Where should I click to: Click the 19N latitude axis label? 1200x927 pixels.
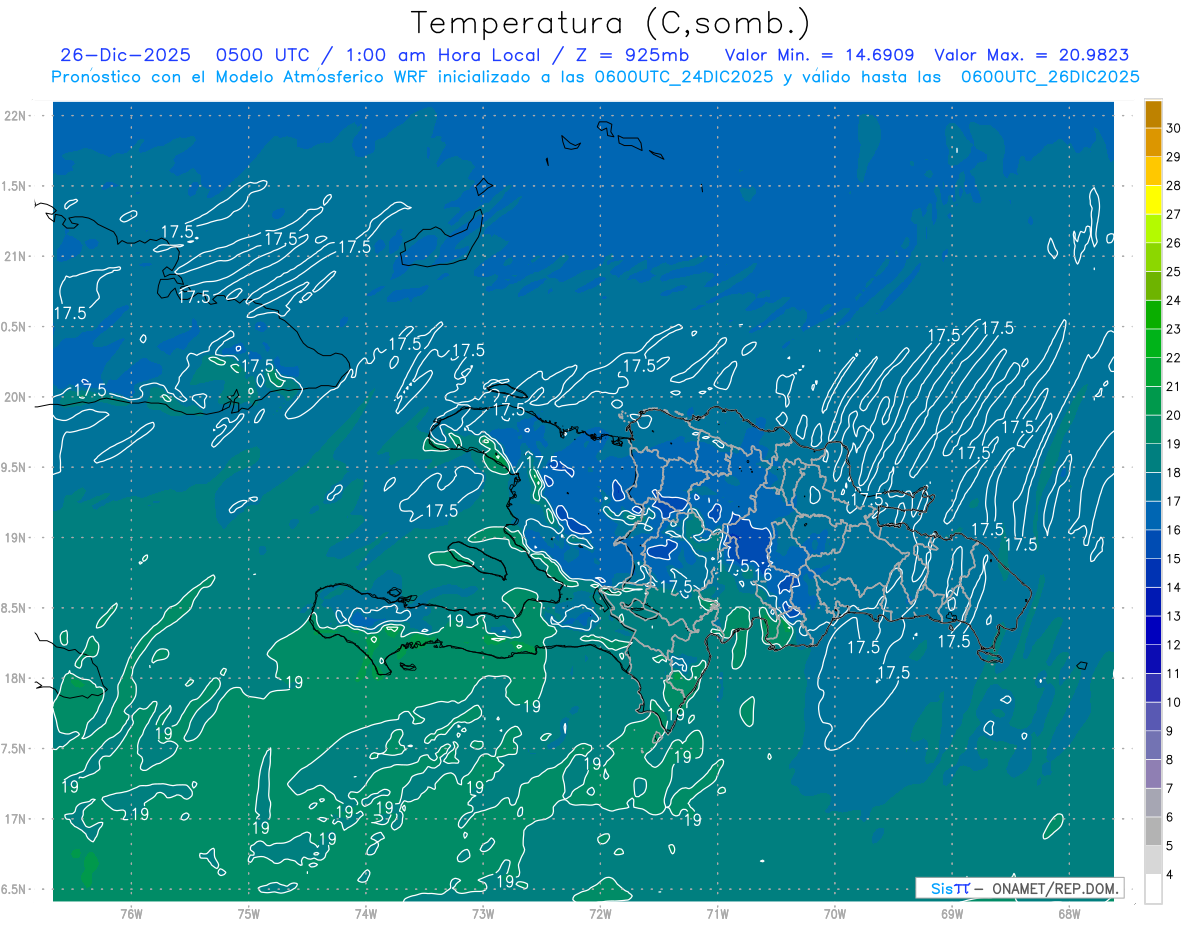click(15, 538)
